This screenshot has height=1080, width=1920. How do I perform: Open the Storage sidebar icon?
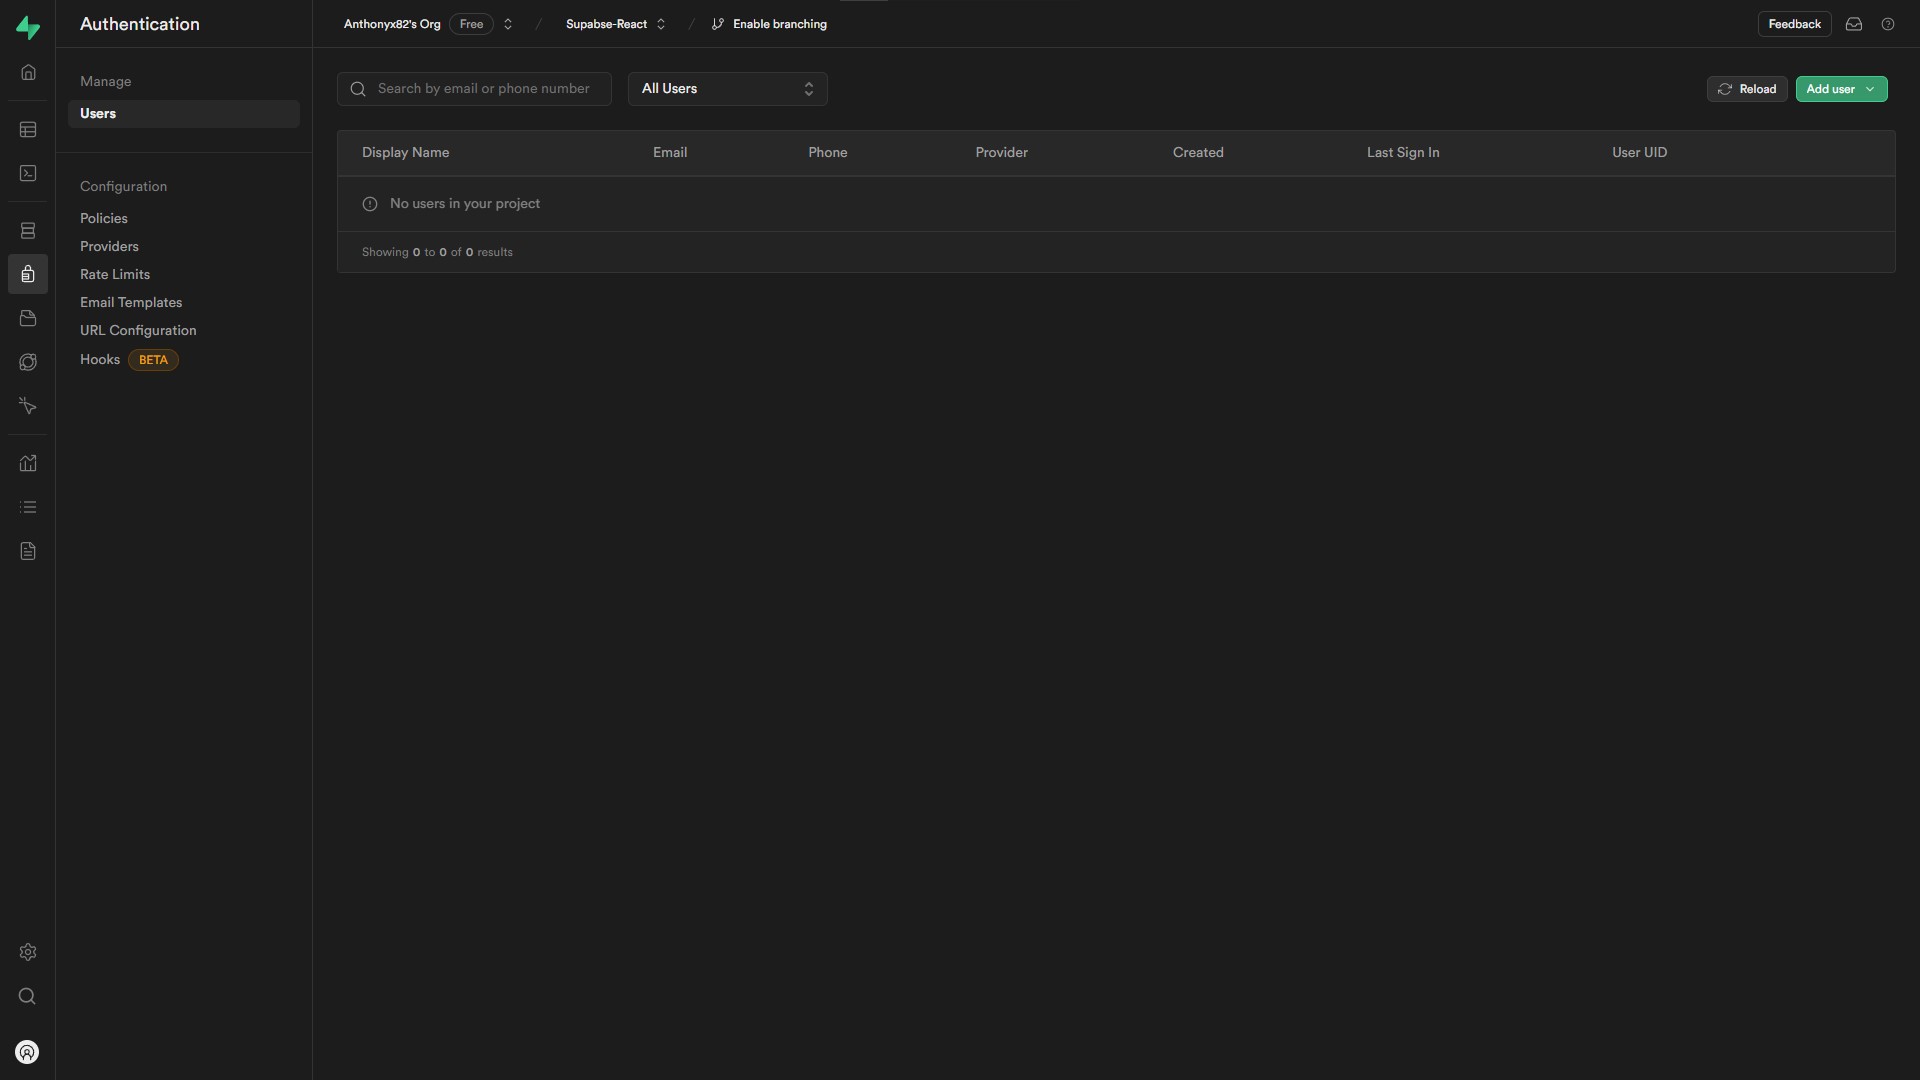coord(28,318)
